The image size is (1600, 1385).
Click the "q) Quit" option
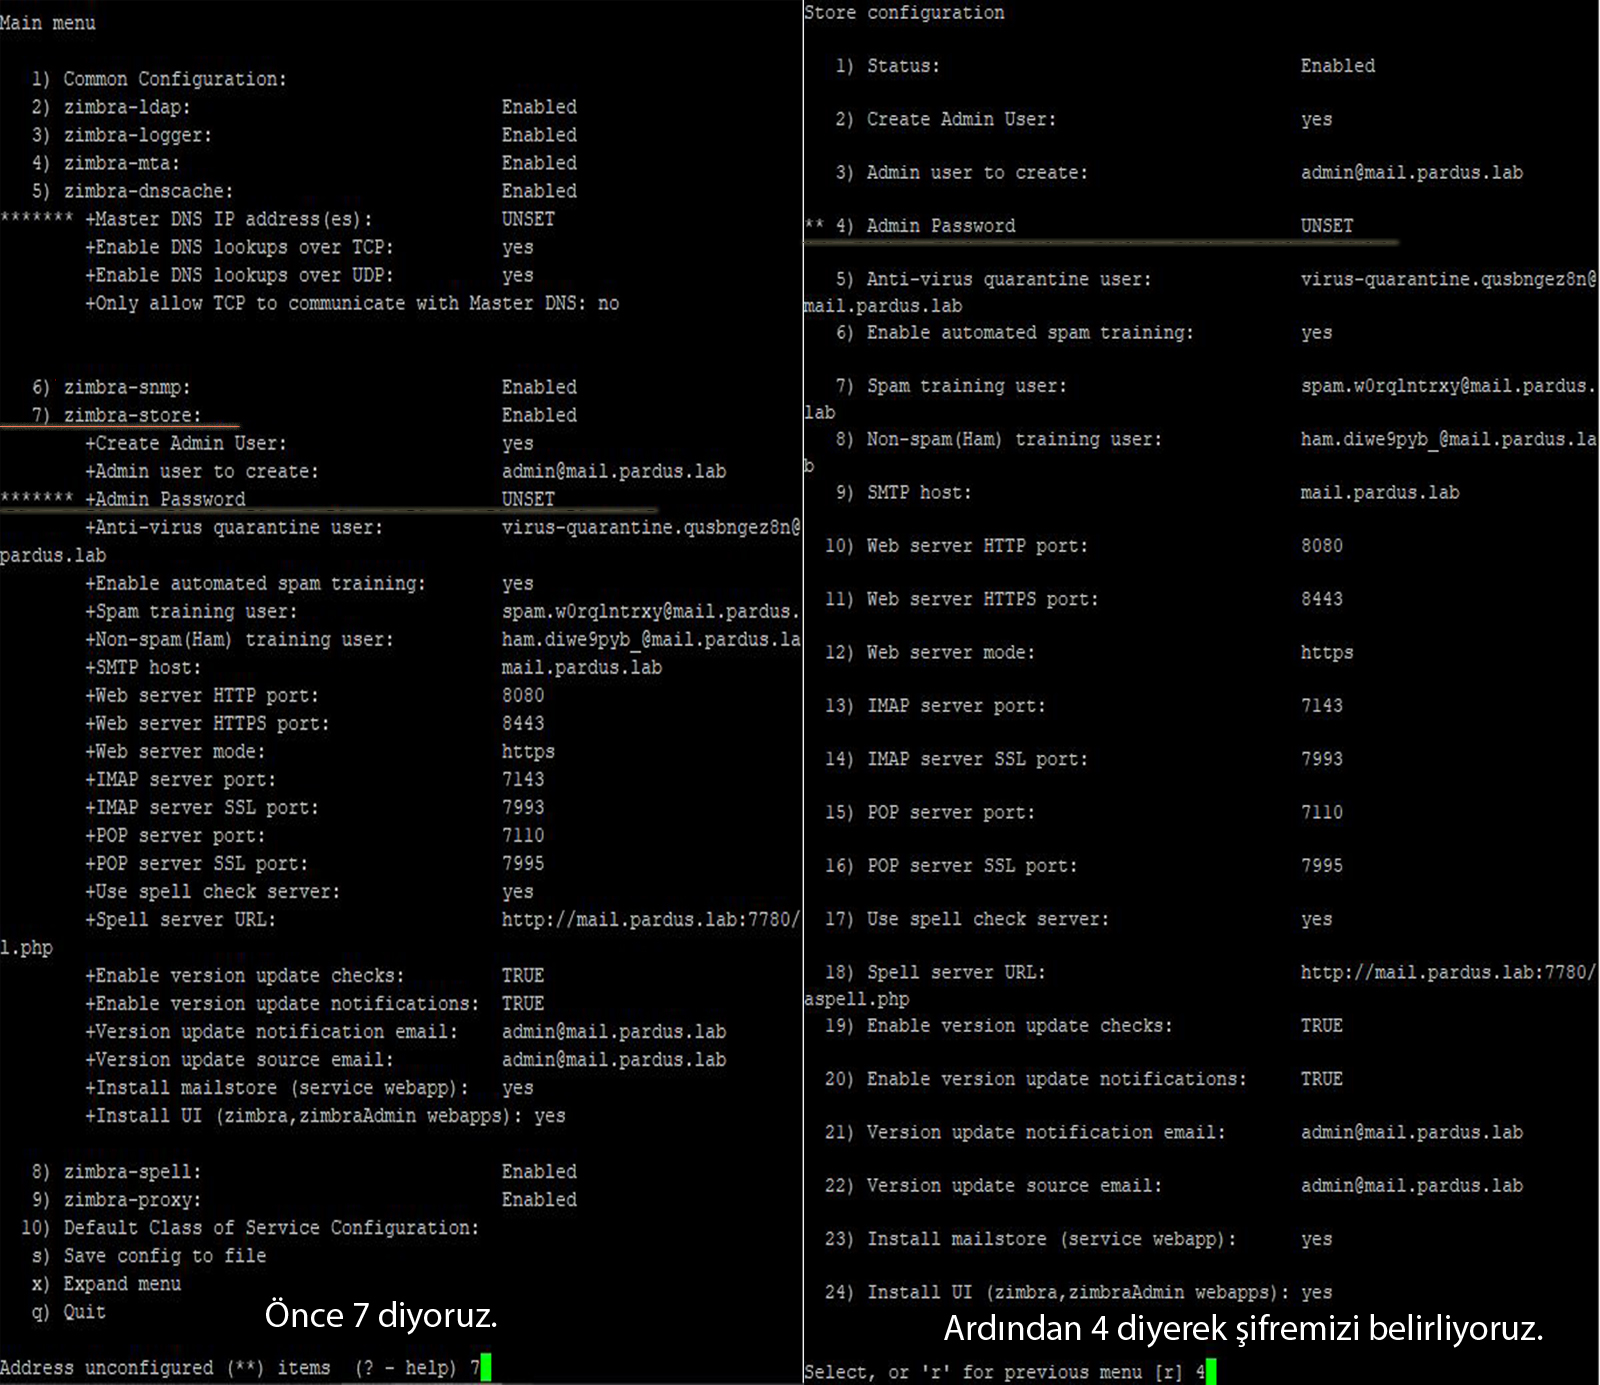[68, 1311]
